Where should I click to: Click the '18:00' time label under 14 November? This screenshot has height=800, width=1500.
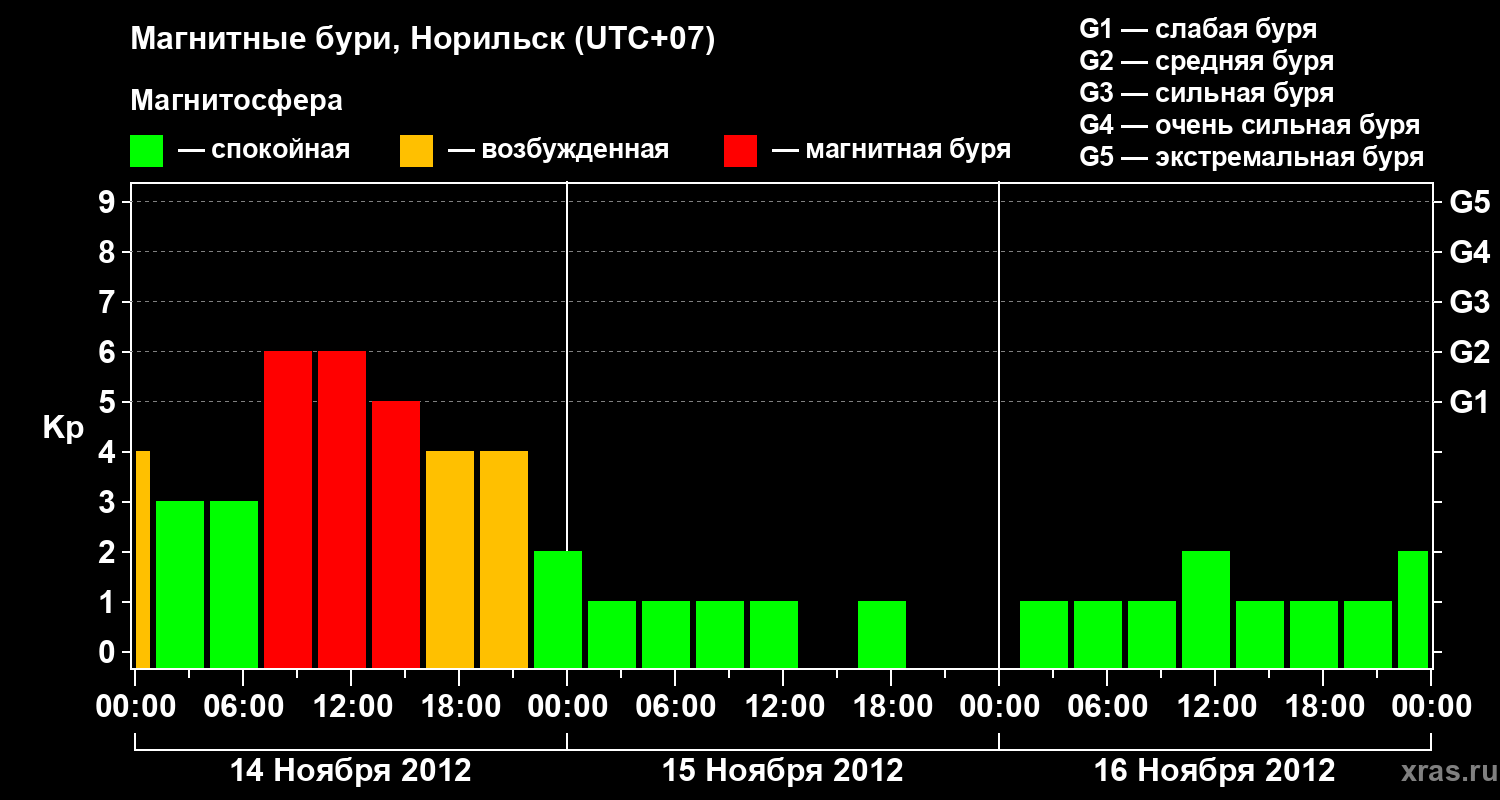(x=459, y=706)
